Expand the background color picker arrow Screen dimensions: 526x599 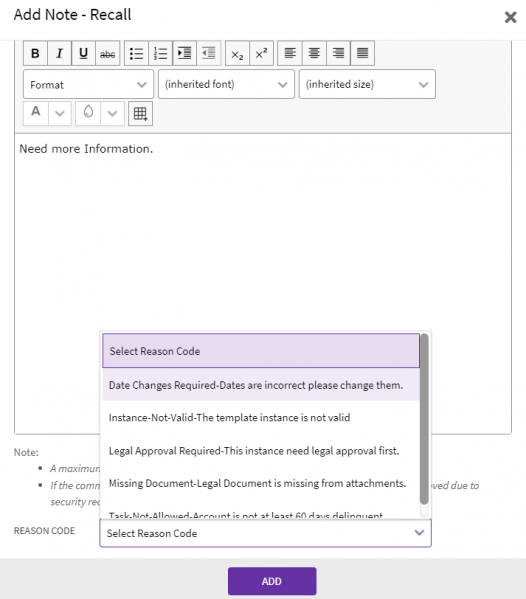pyautogui.click(x=112, y=113)
